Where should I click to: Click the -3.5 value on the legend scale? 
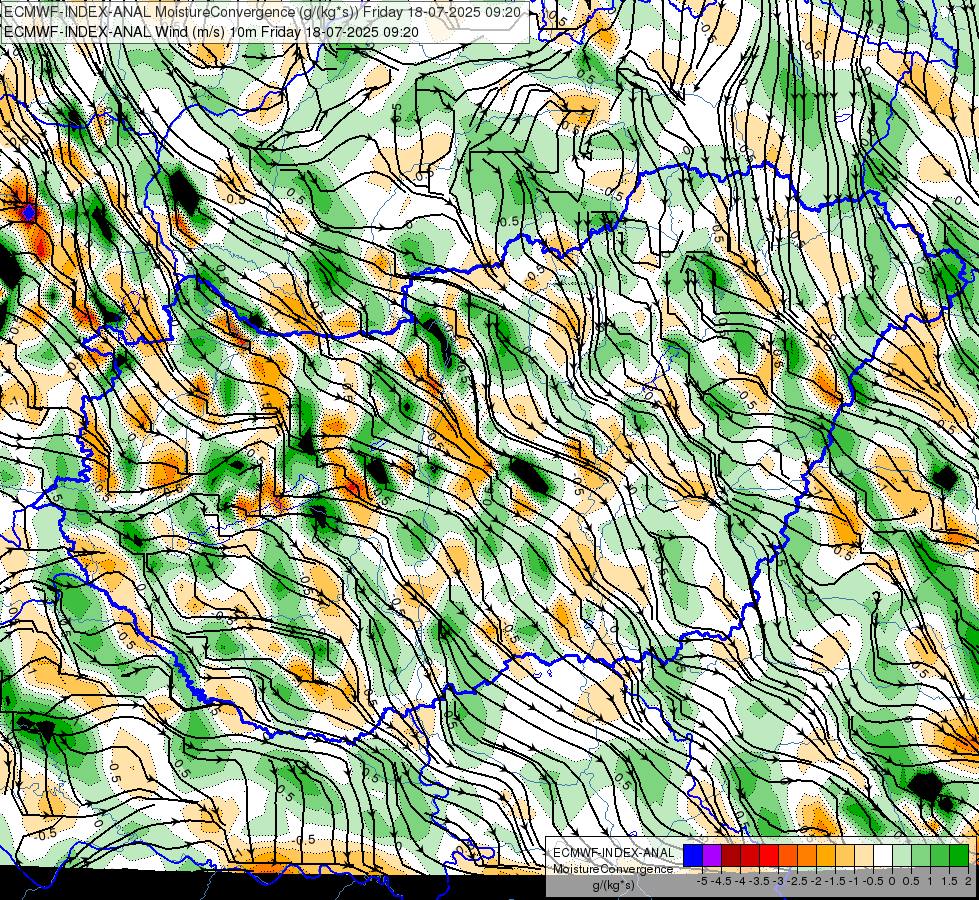pos(759,881)
